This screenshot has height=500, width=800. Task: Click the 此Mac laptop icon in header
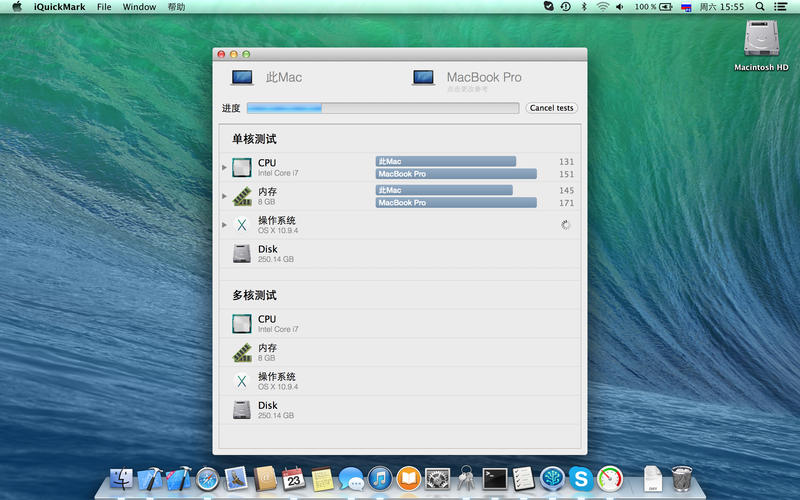coord(242,78)
